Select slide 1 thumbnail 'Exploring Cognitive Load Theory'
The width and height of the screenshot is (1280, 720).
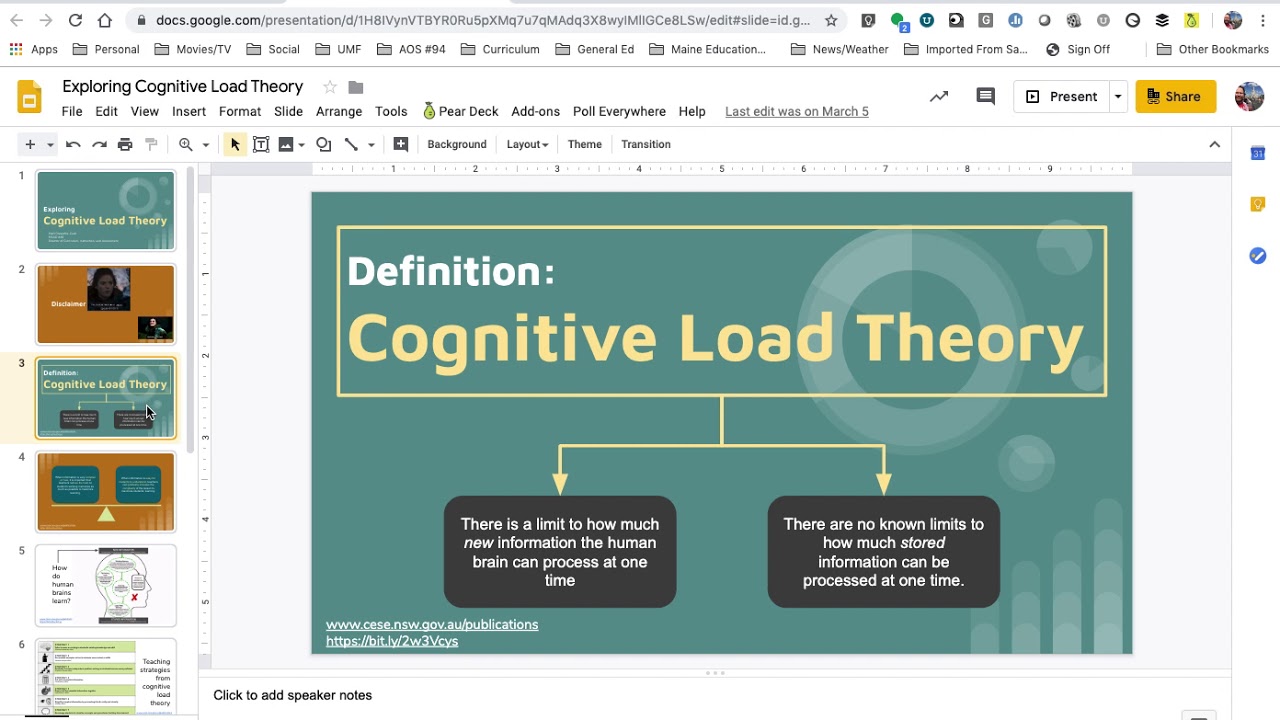click(106, 211)
